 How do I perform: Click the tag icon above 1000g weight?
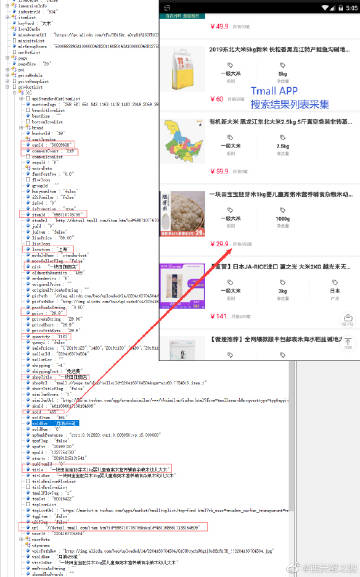point(282,210)
